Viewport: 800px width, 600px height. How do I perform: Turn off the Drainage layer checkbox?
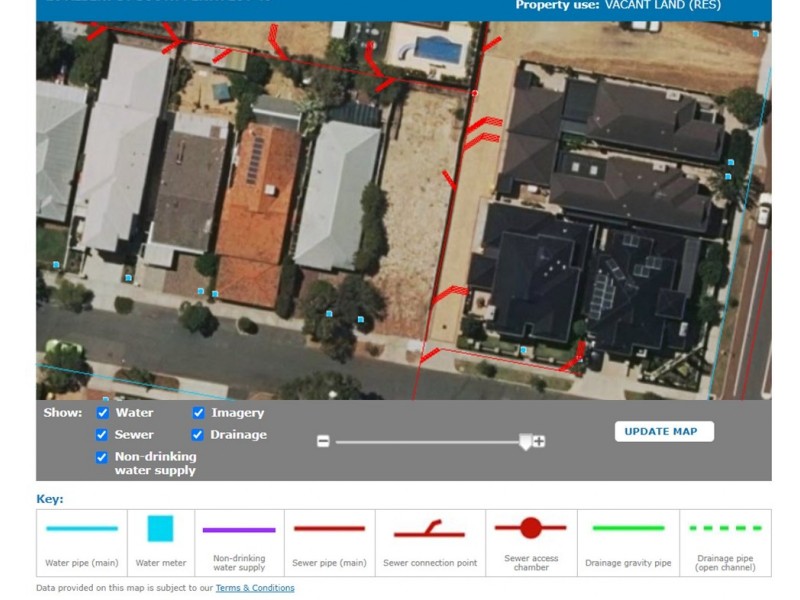[x=198, y=435]
